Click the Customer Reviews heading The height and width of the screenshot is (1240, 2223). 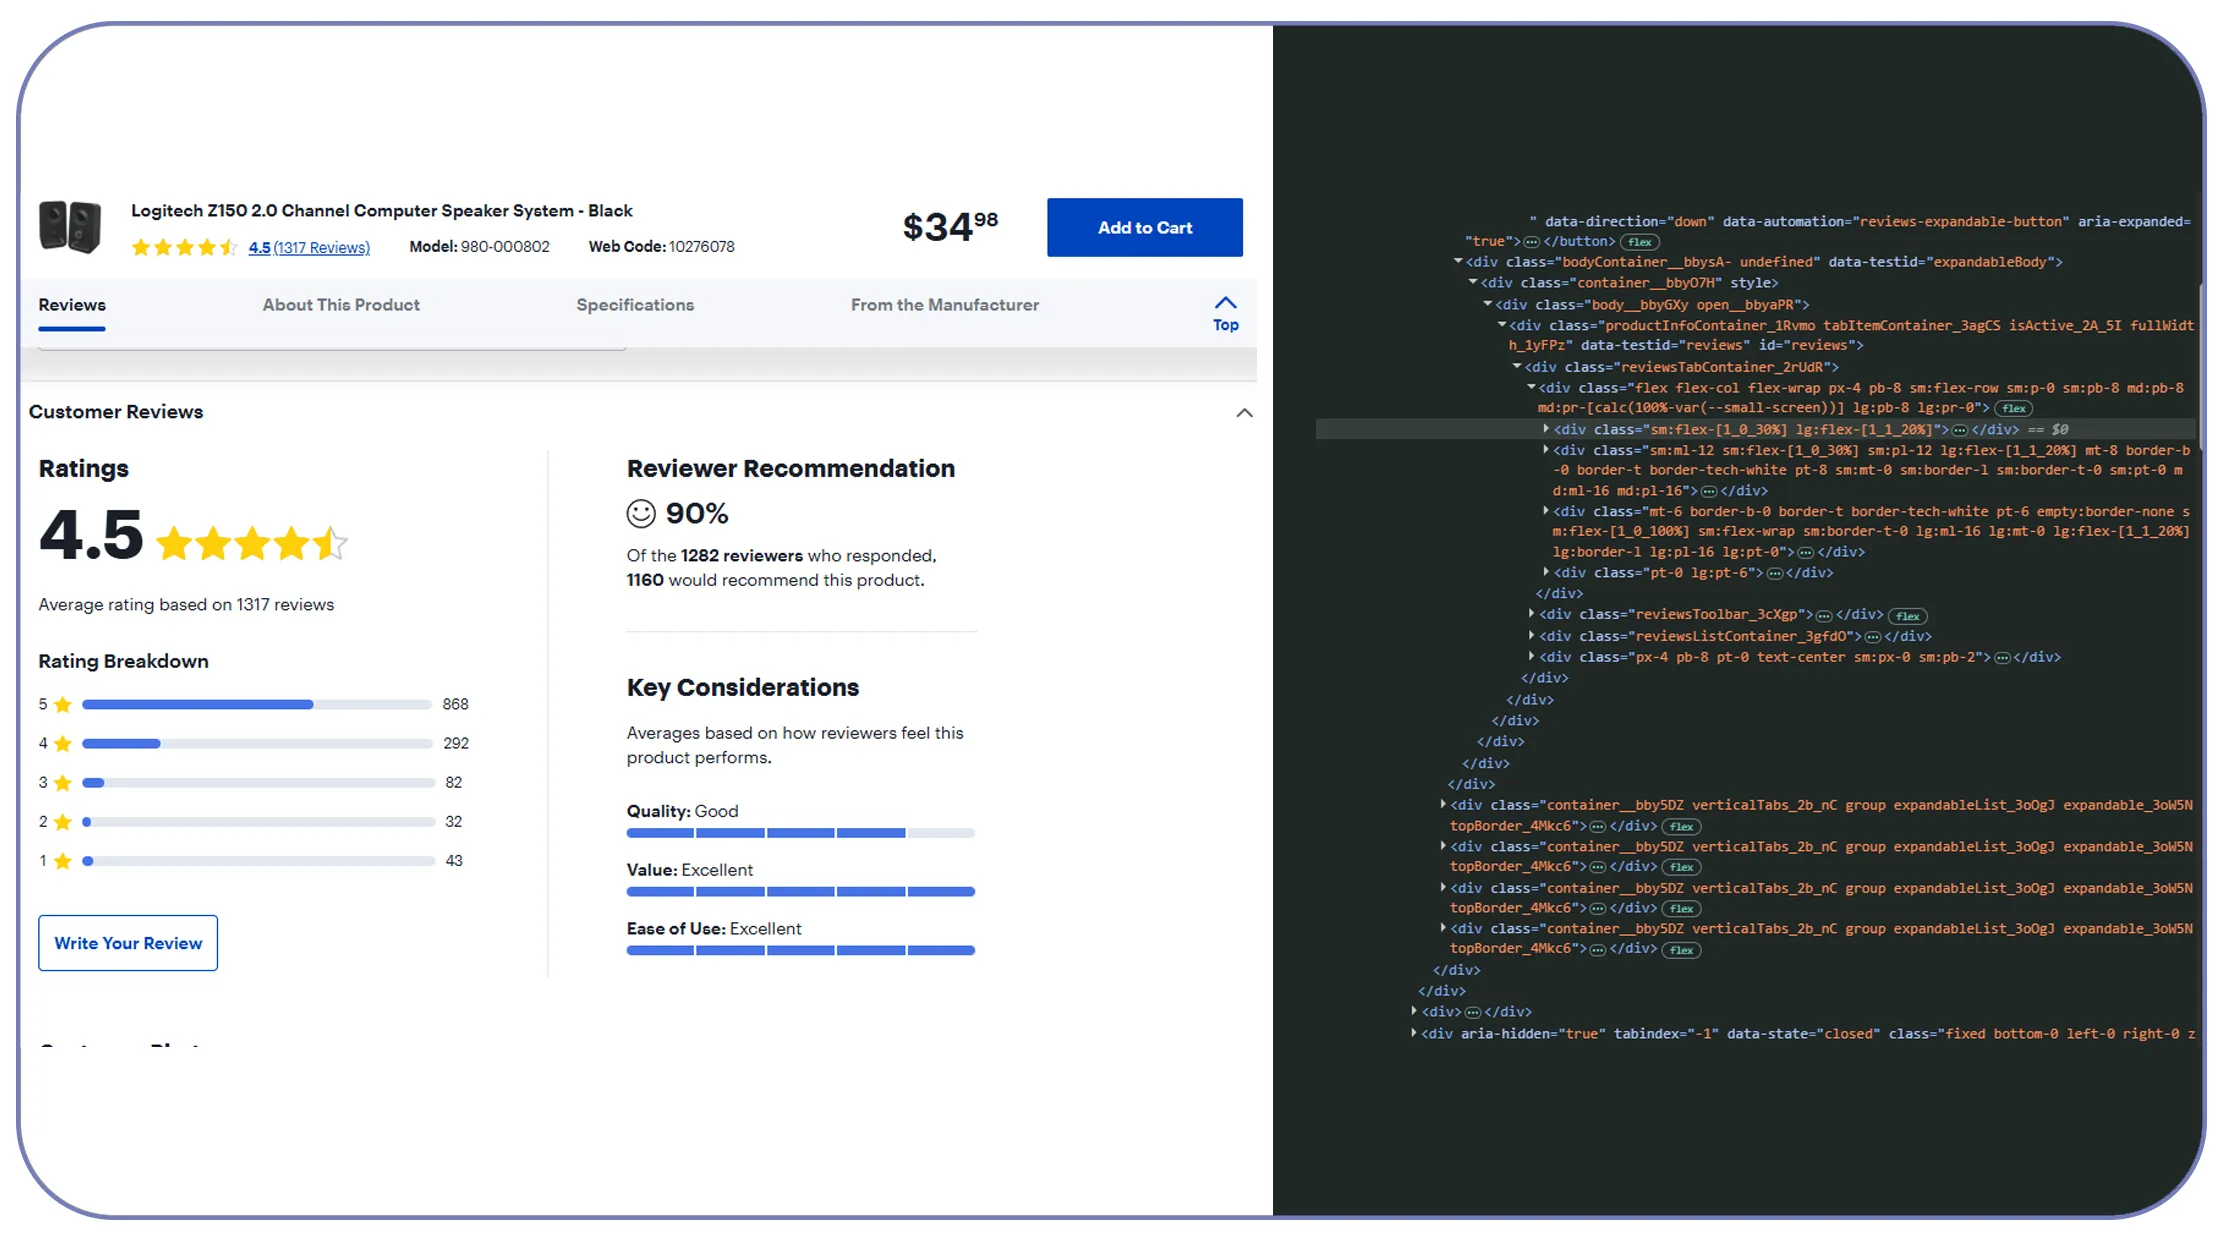[x=116, y=412]
